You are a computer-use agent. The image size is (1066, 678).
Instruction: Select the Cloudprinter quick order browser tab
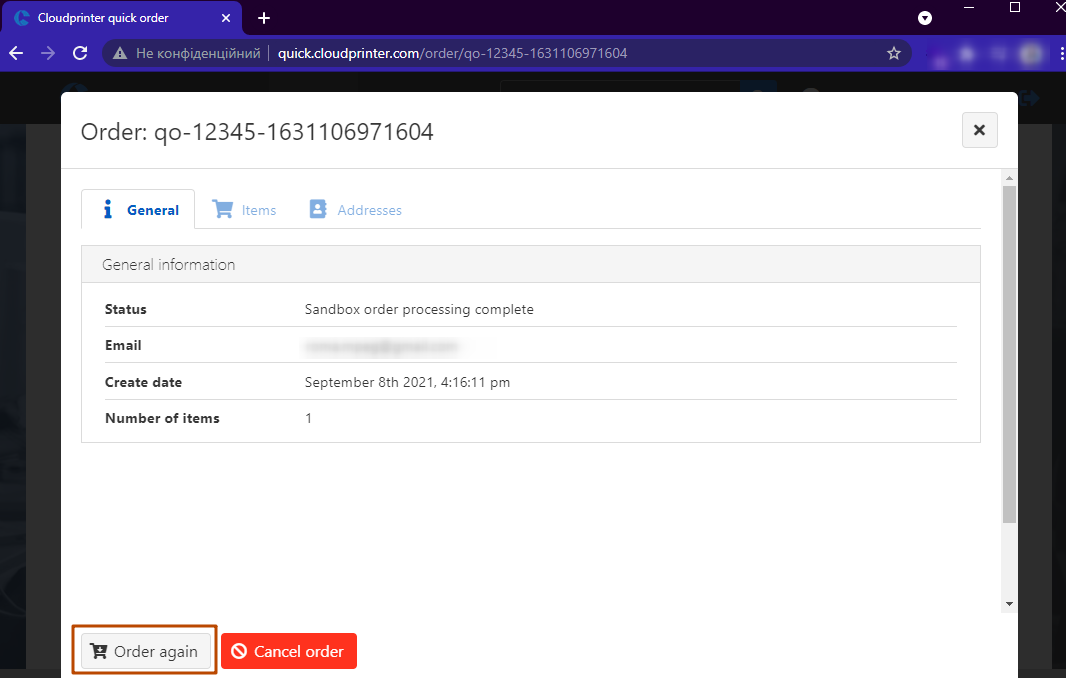pos(120,18)
